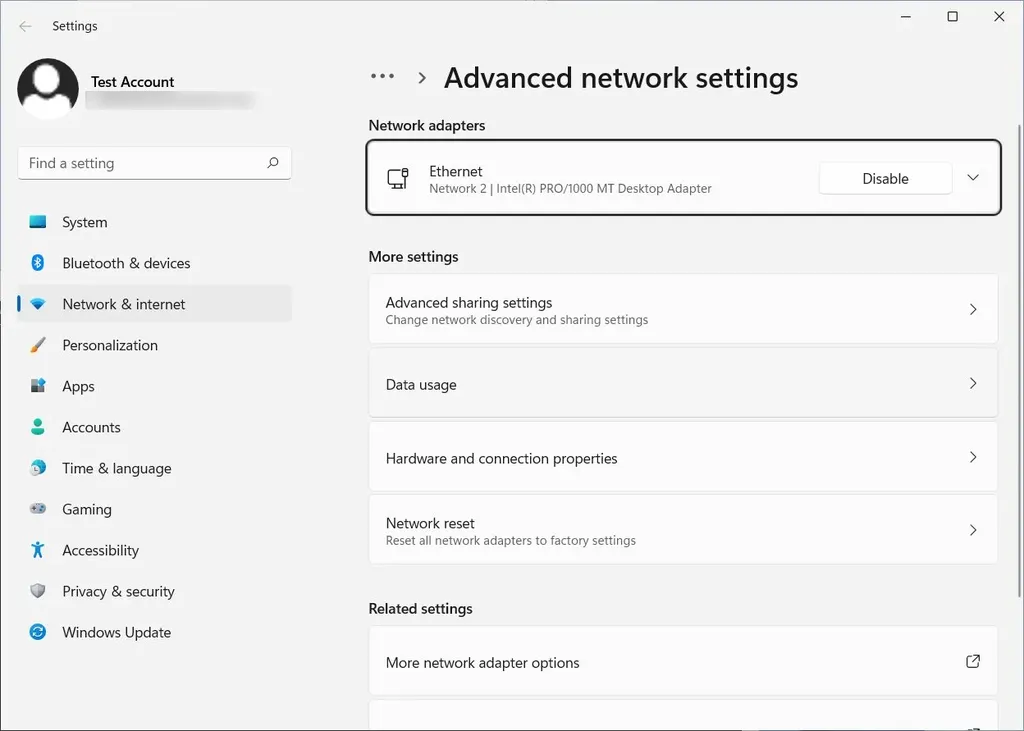Click the Bluetooth icon in sidebar
The width and height of the screenshot is (1024, 731).
pos(38,263)
